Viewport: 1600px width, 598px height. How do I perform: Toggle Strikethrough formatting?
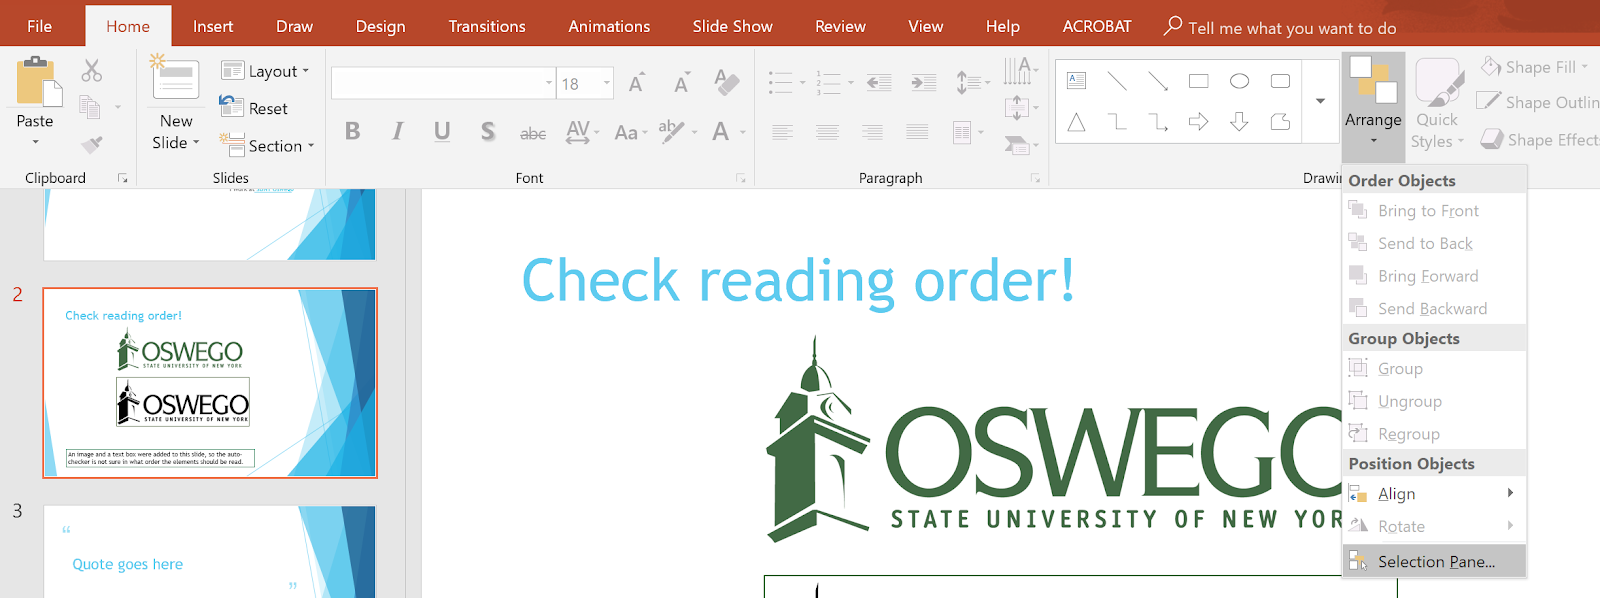click(x=533, y=132)
